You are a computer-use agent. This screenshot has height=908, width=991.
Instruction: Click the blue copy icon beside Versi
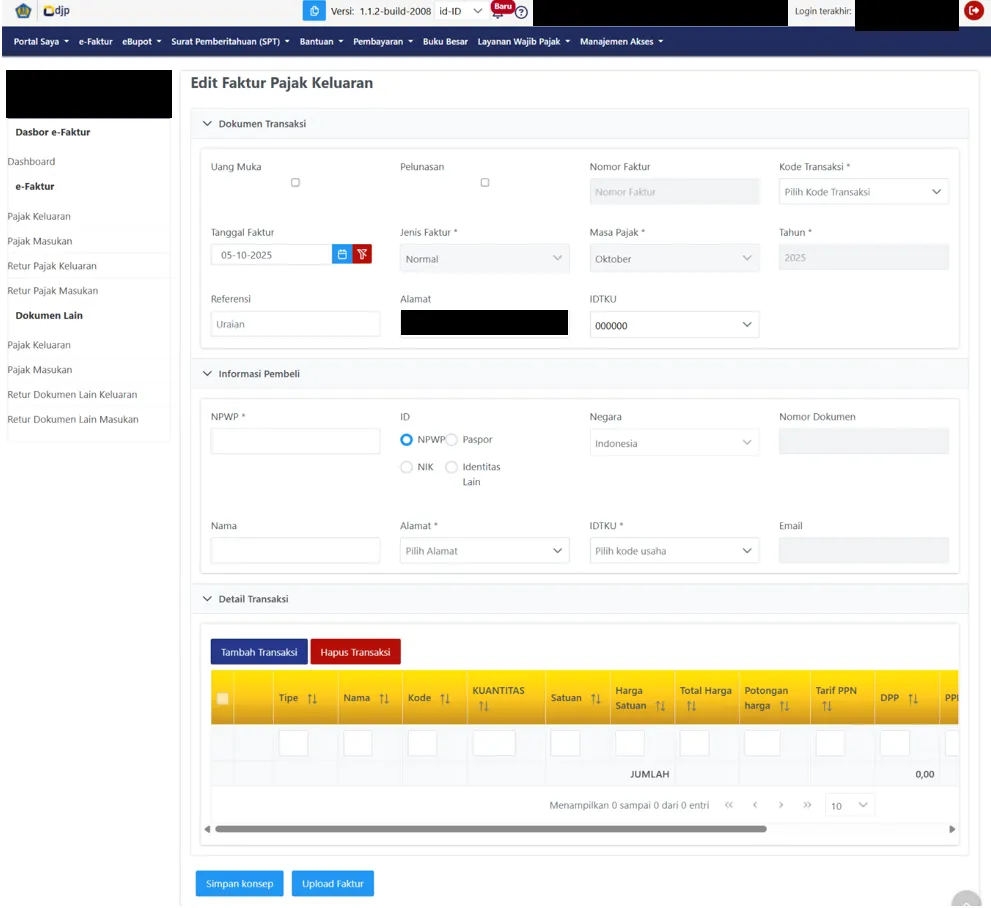[314, 11]
